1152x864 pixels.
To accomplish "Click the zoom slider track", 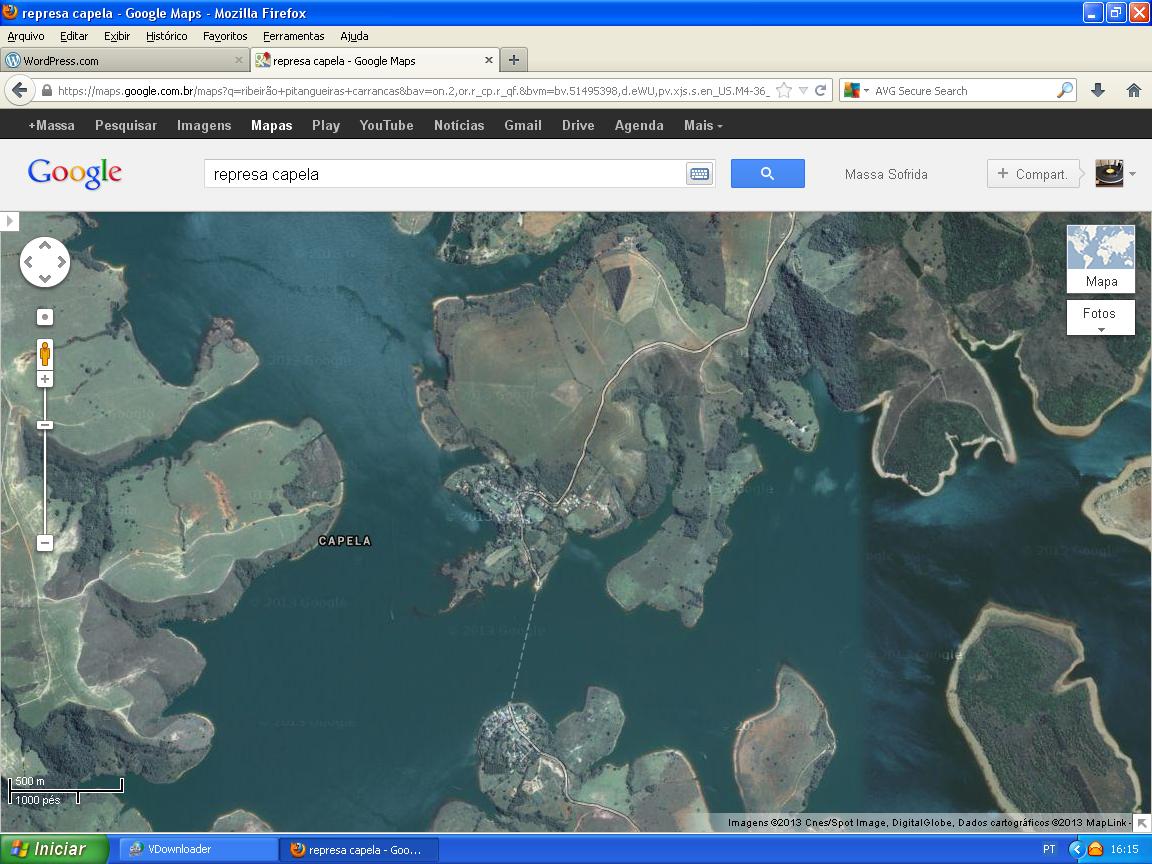I will click(x=45, y=480).
